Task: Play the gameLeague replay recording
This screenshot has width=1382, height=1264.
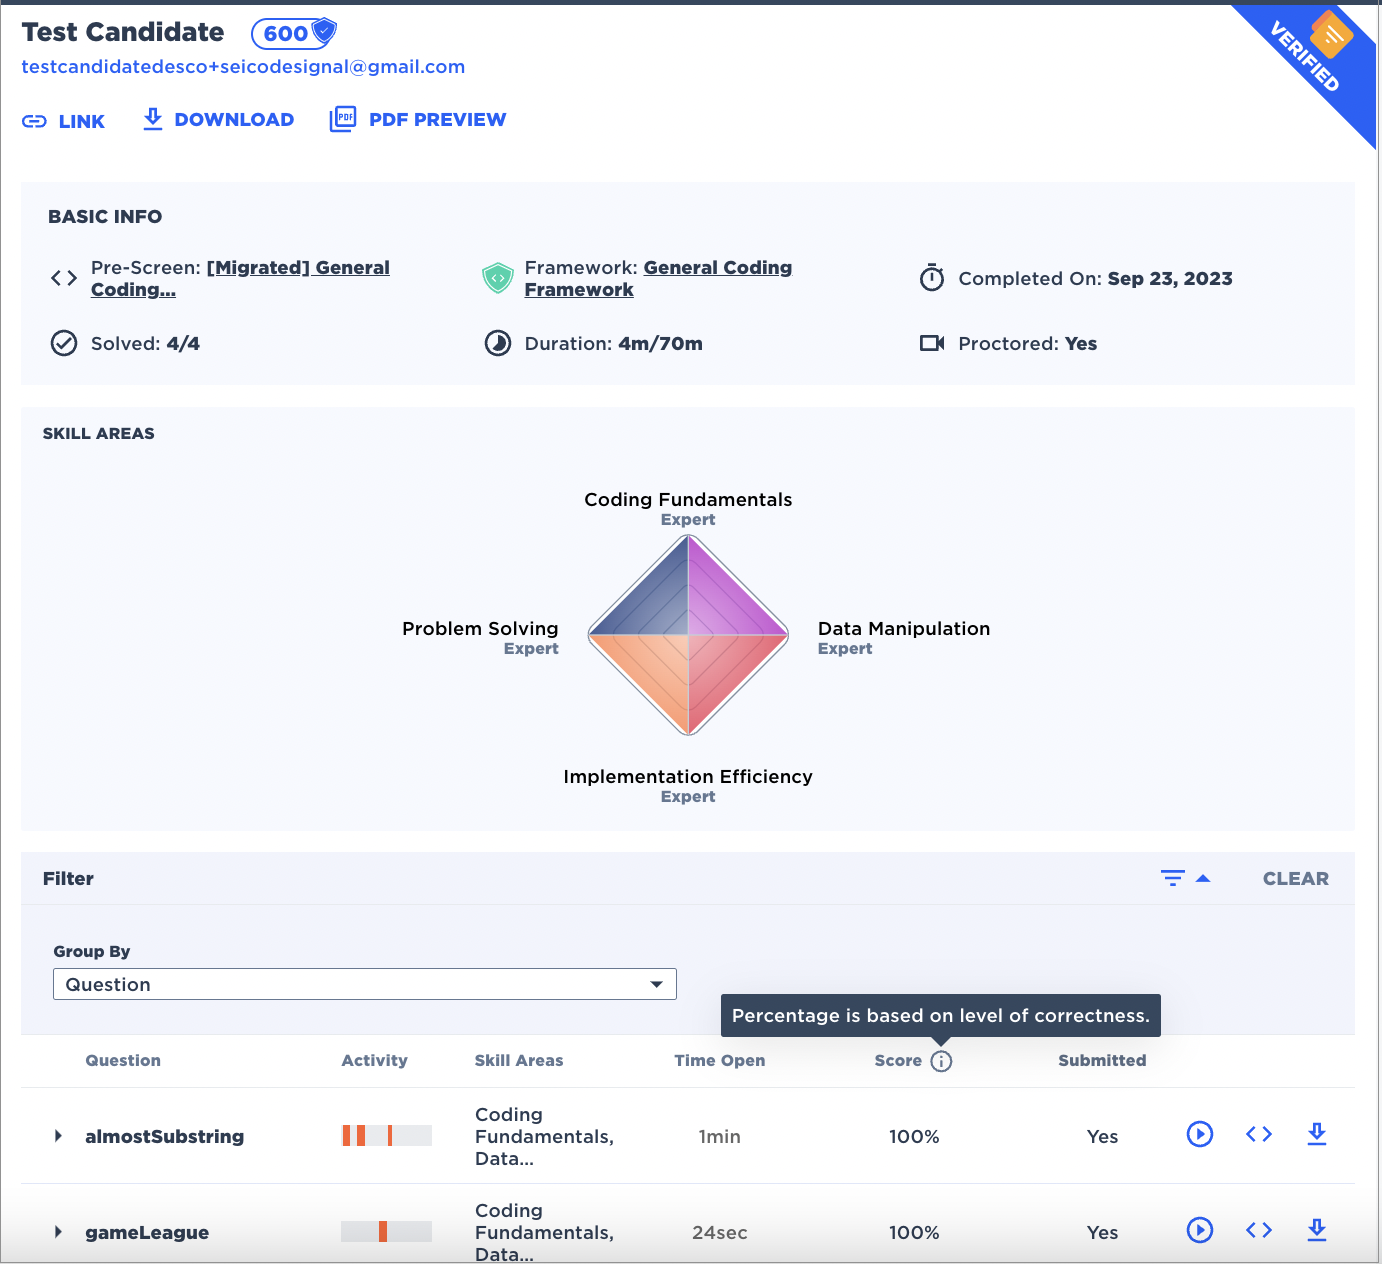Action: click(x=1199, y=1230)
